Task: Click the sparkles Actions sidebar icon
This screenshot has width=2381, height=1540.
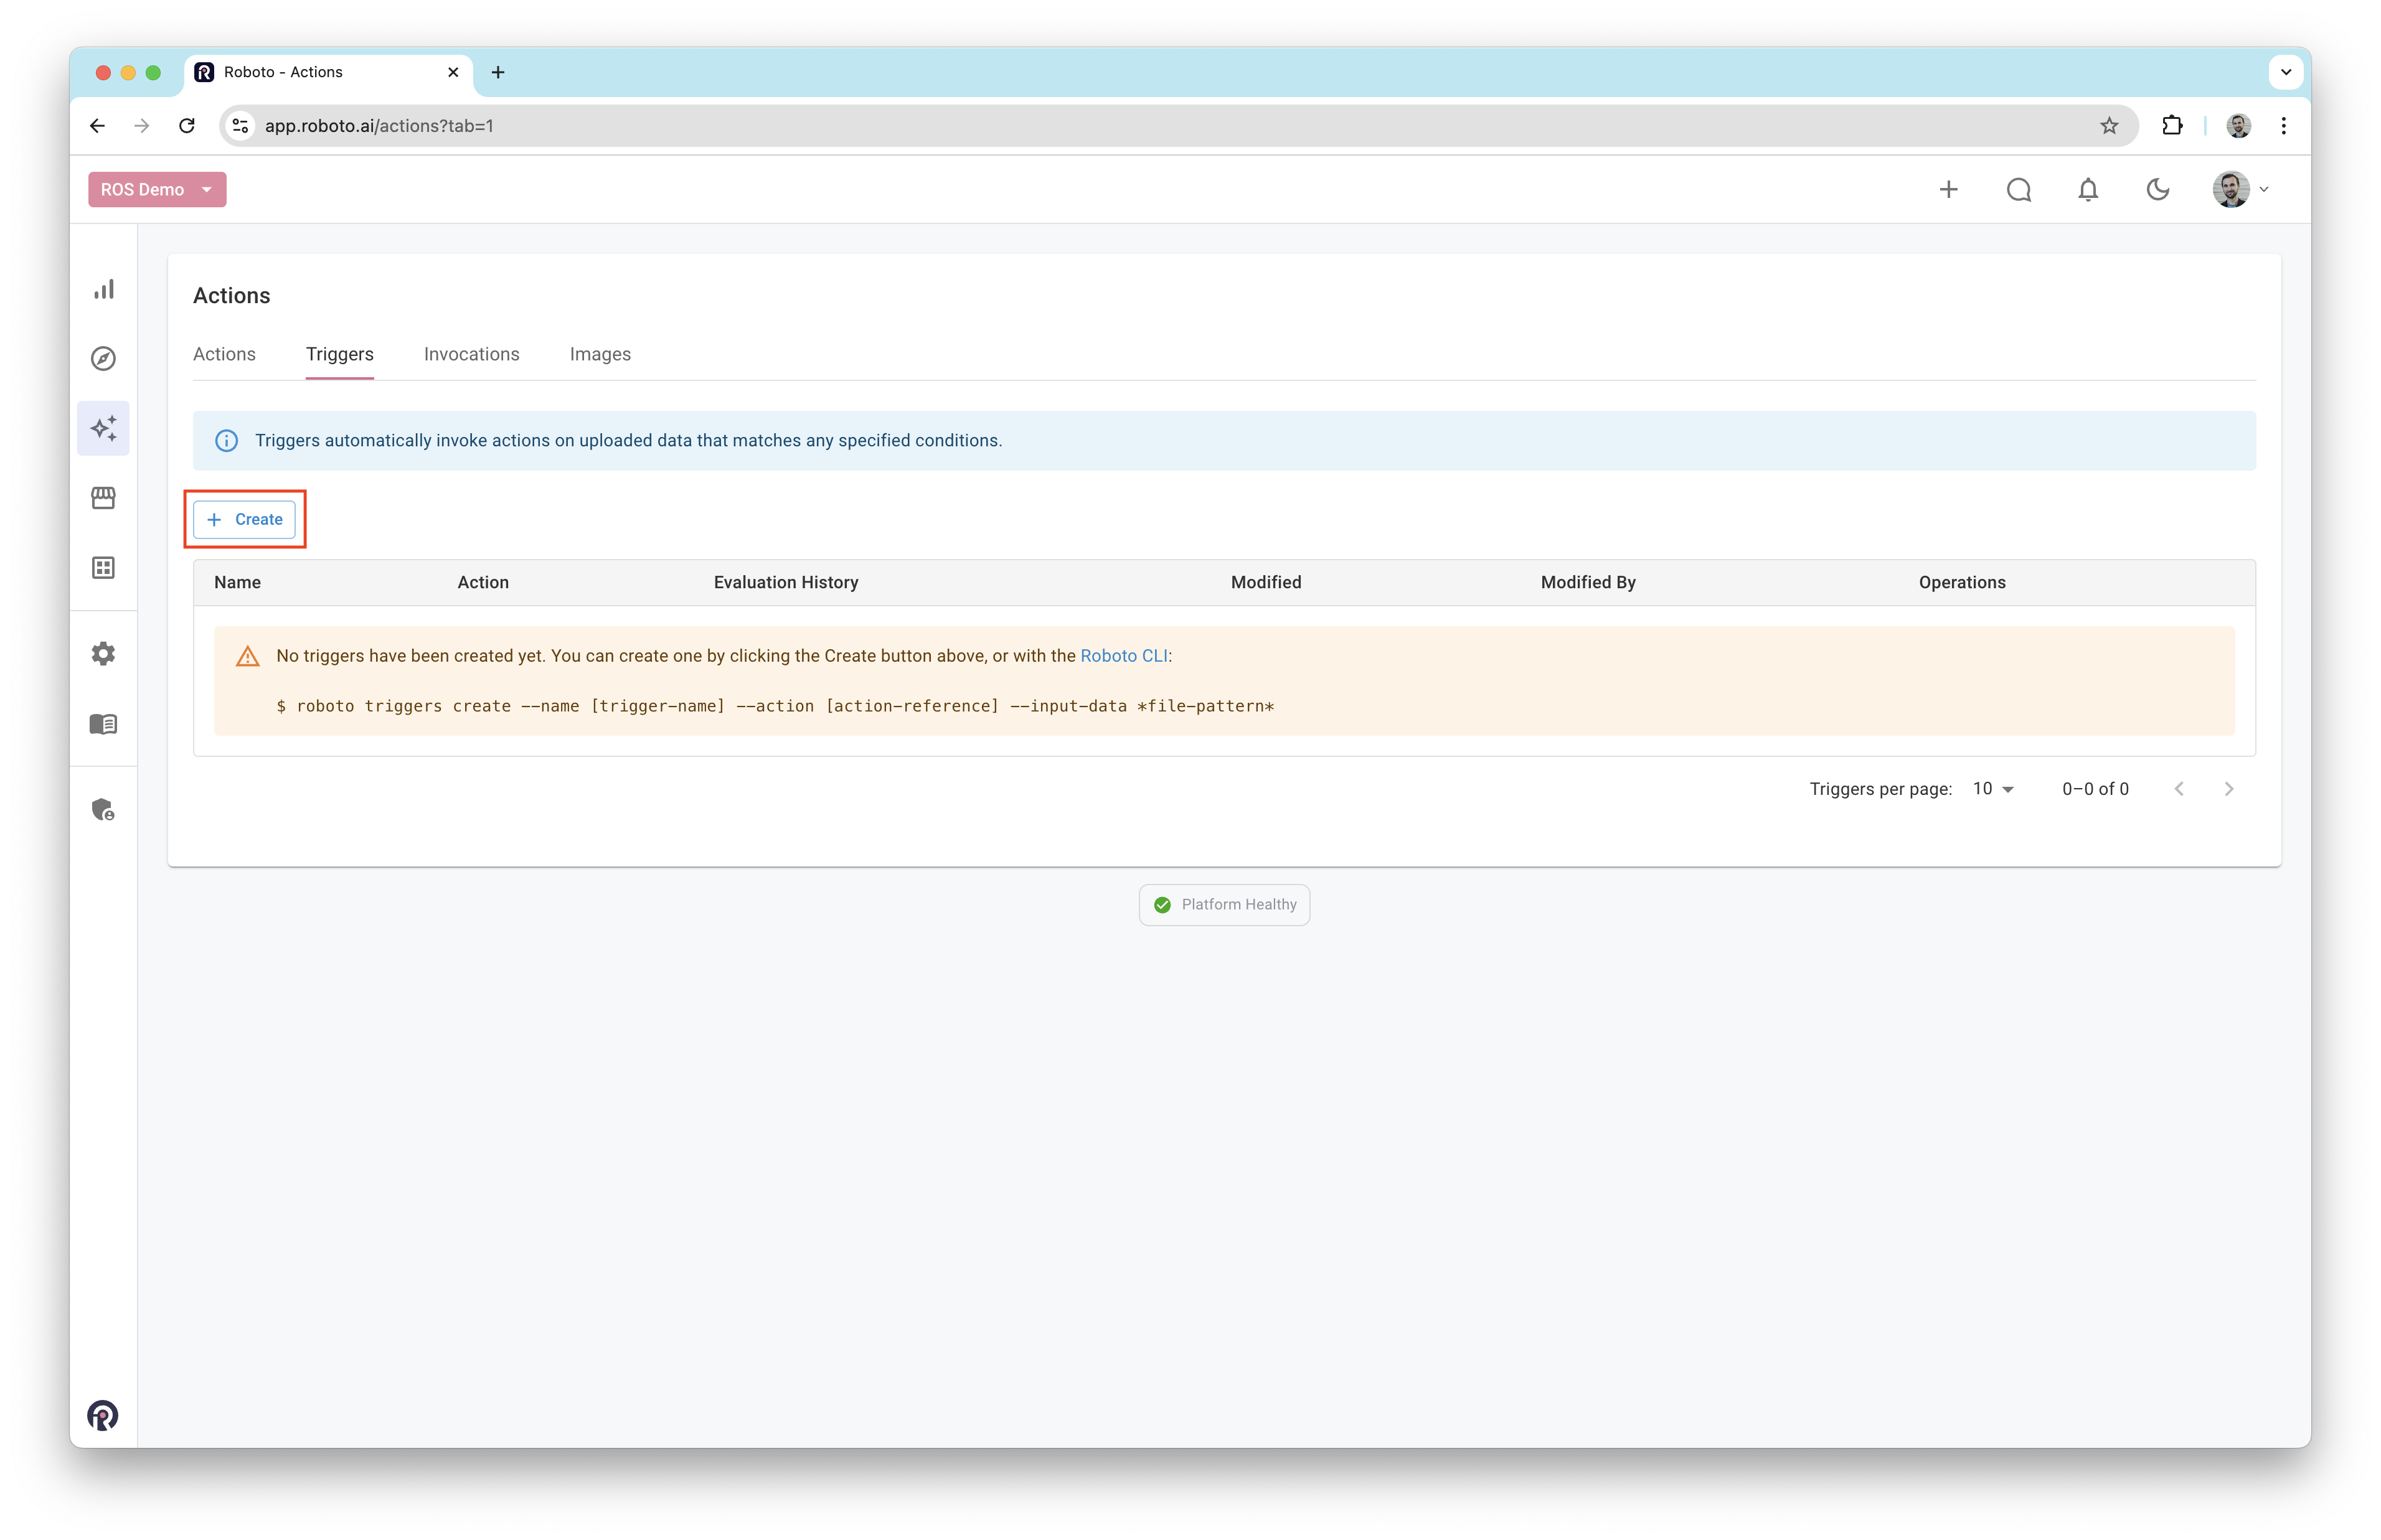Action: point(104,428)
